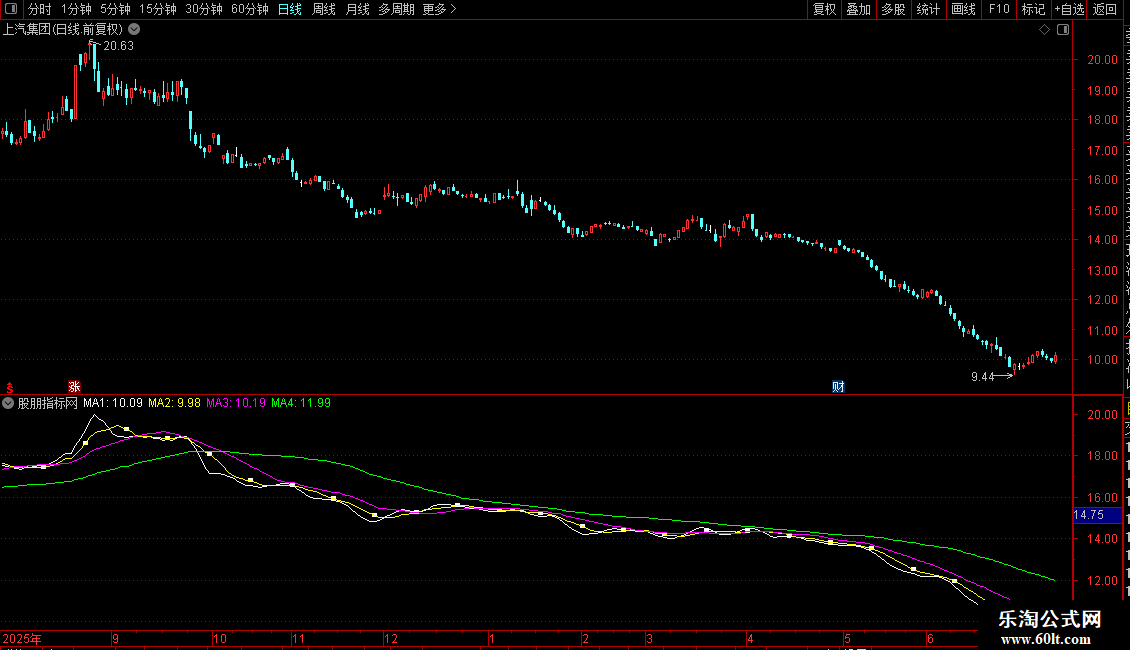Switch to 月线 monthly chart
This screenshot has height=650, width=1130.
(357, 9)
